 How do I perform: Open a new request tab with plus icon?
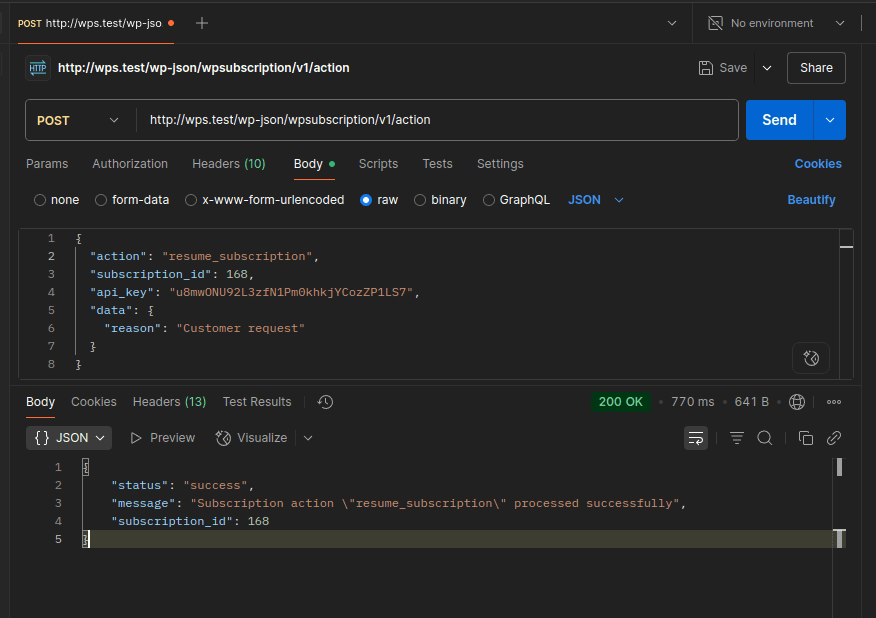pyautogui.click(x=202, y=23)
